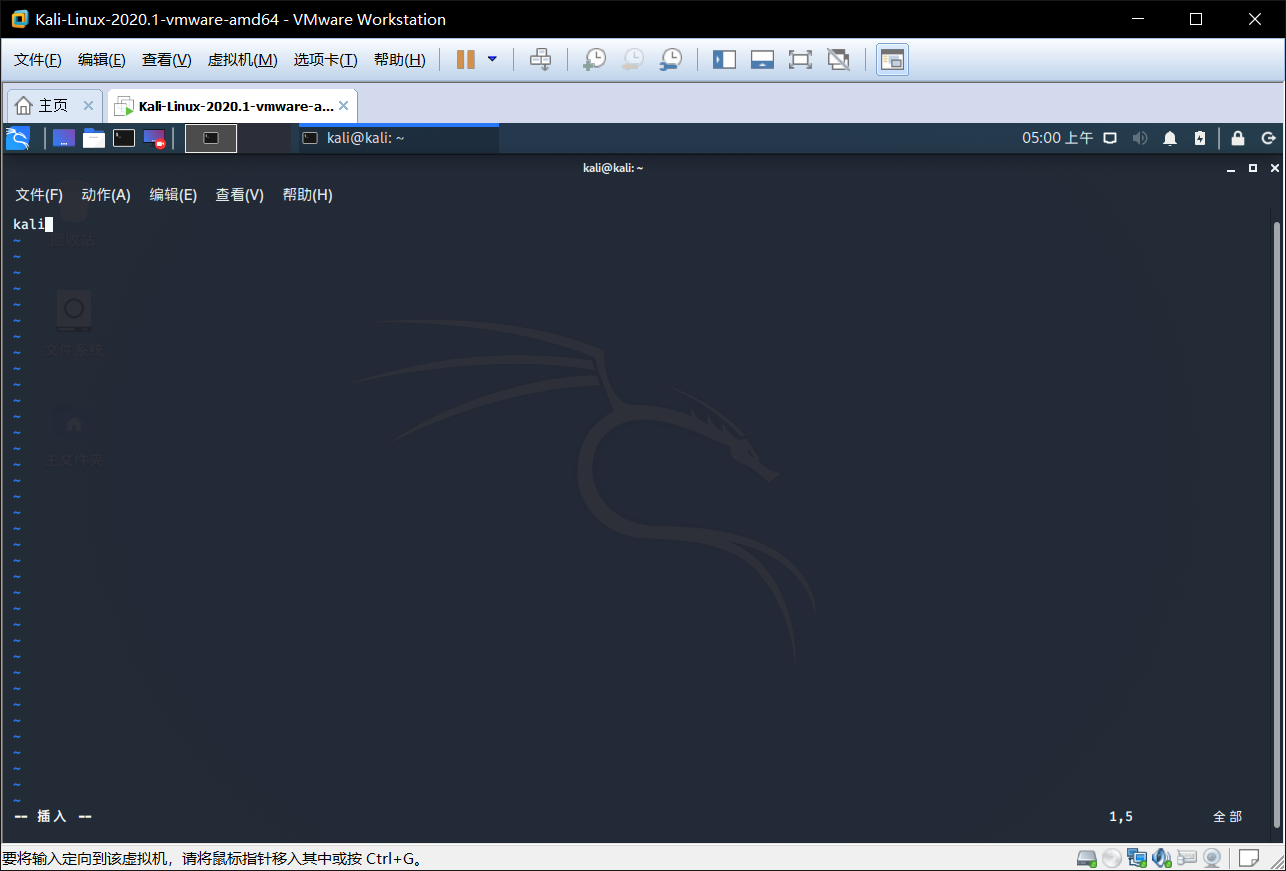
Task: Click the show desktop icon in Kali panel
Action: [x=64, y=138]
